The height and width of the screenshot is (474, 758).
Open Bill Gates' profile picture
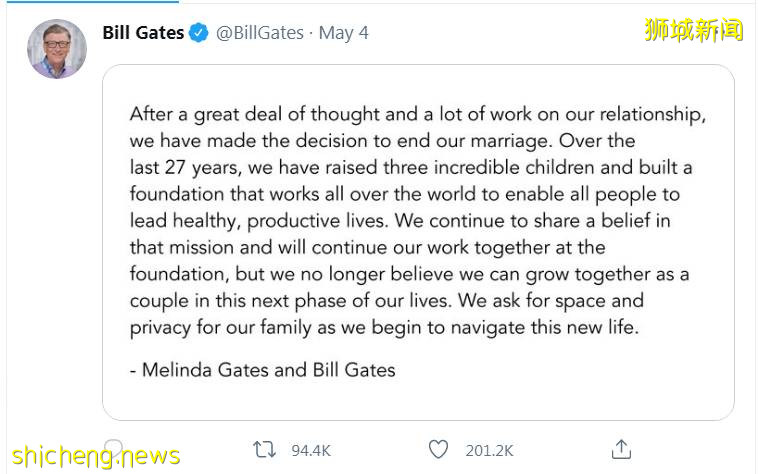(56, 48)
